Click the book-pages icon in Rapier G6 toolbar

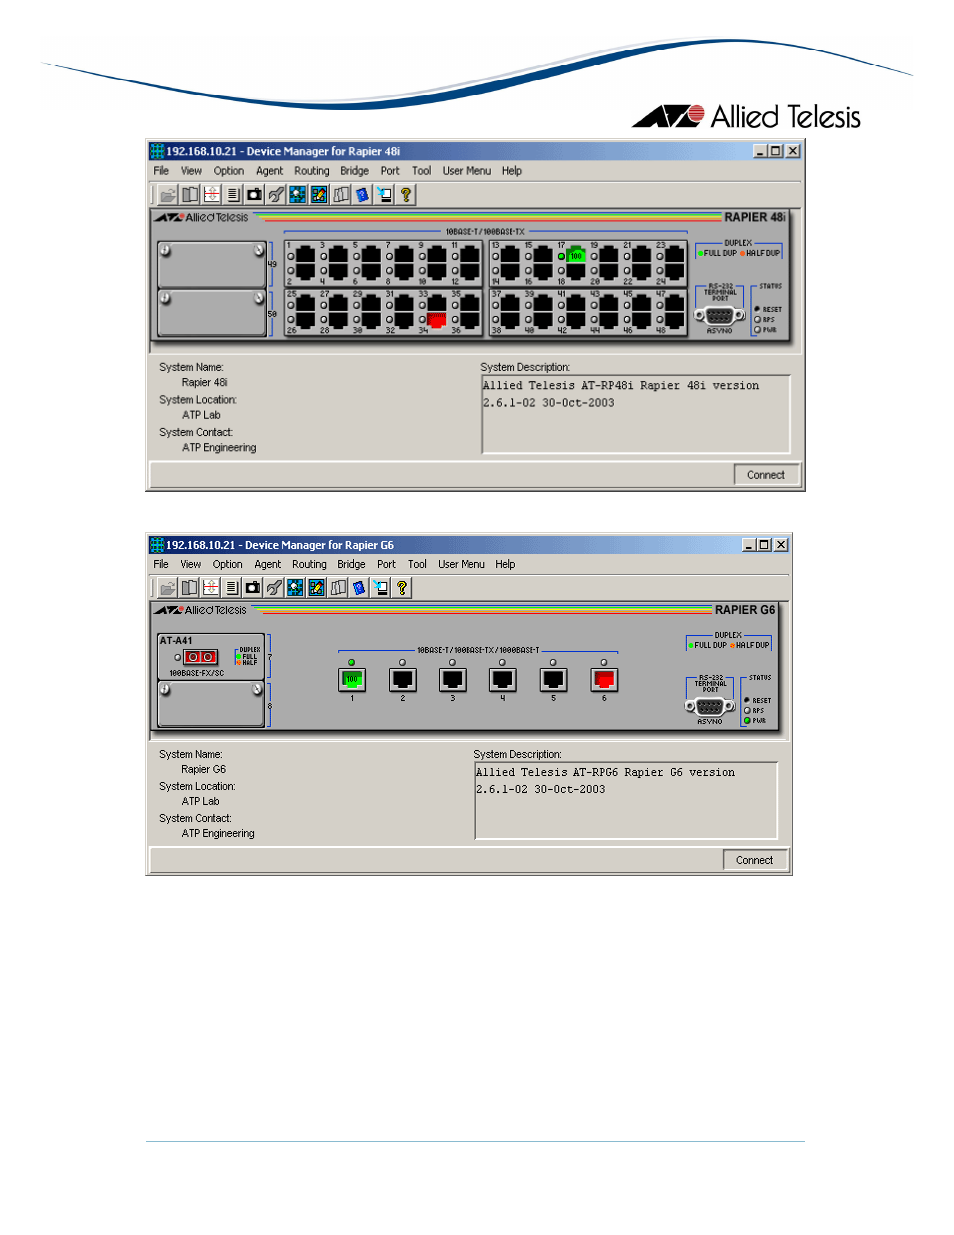189,588
